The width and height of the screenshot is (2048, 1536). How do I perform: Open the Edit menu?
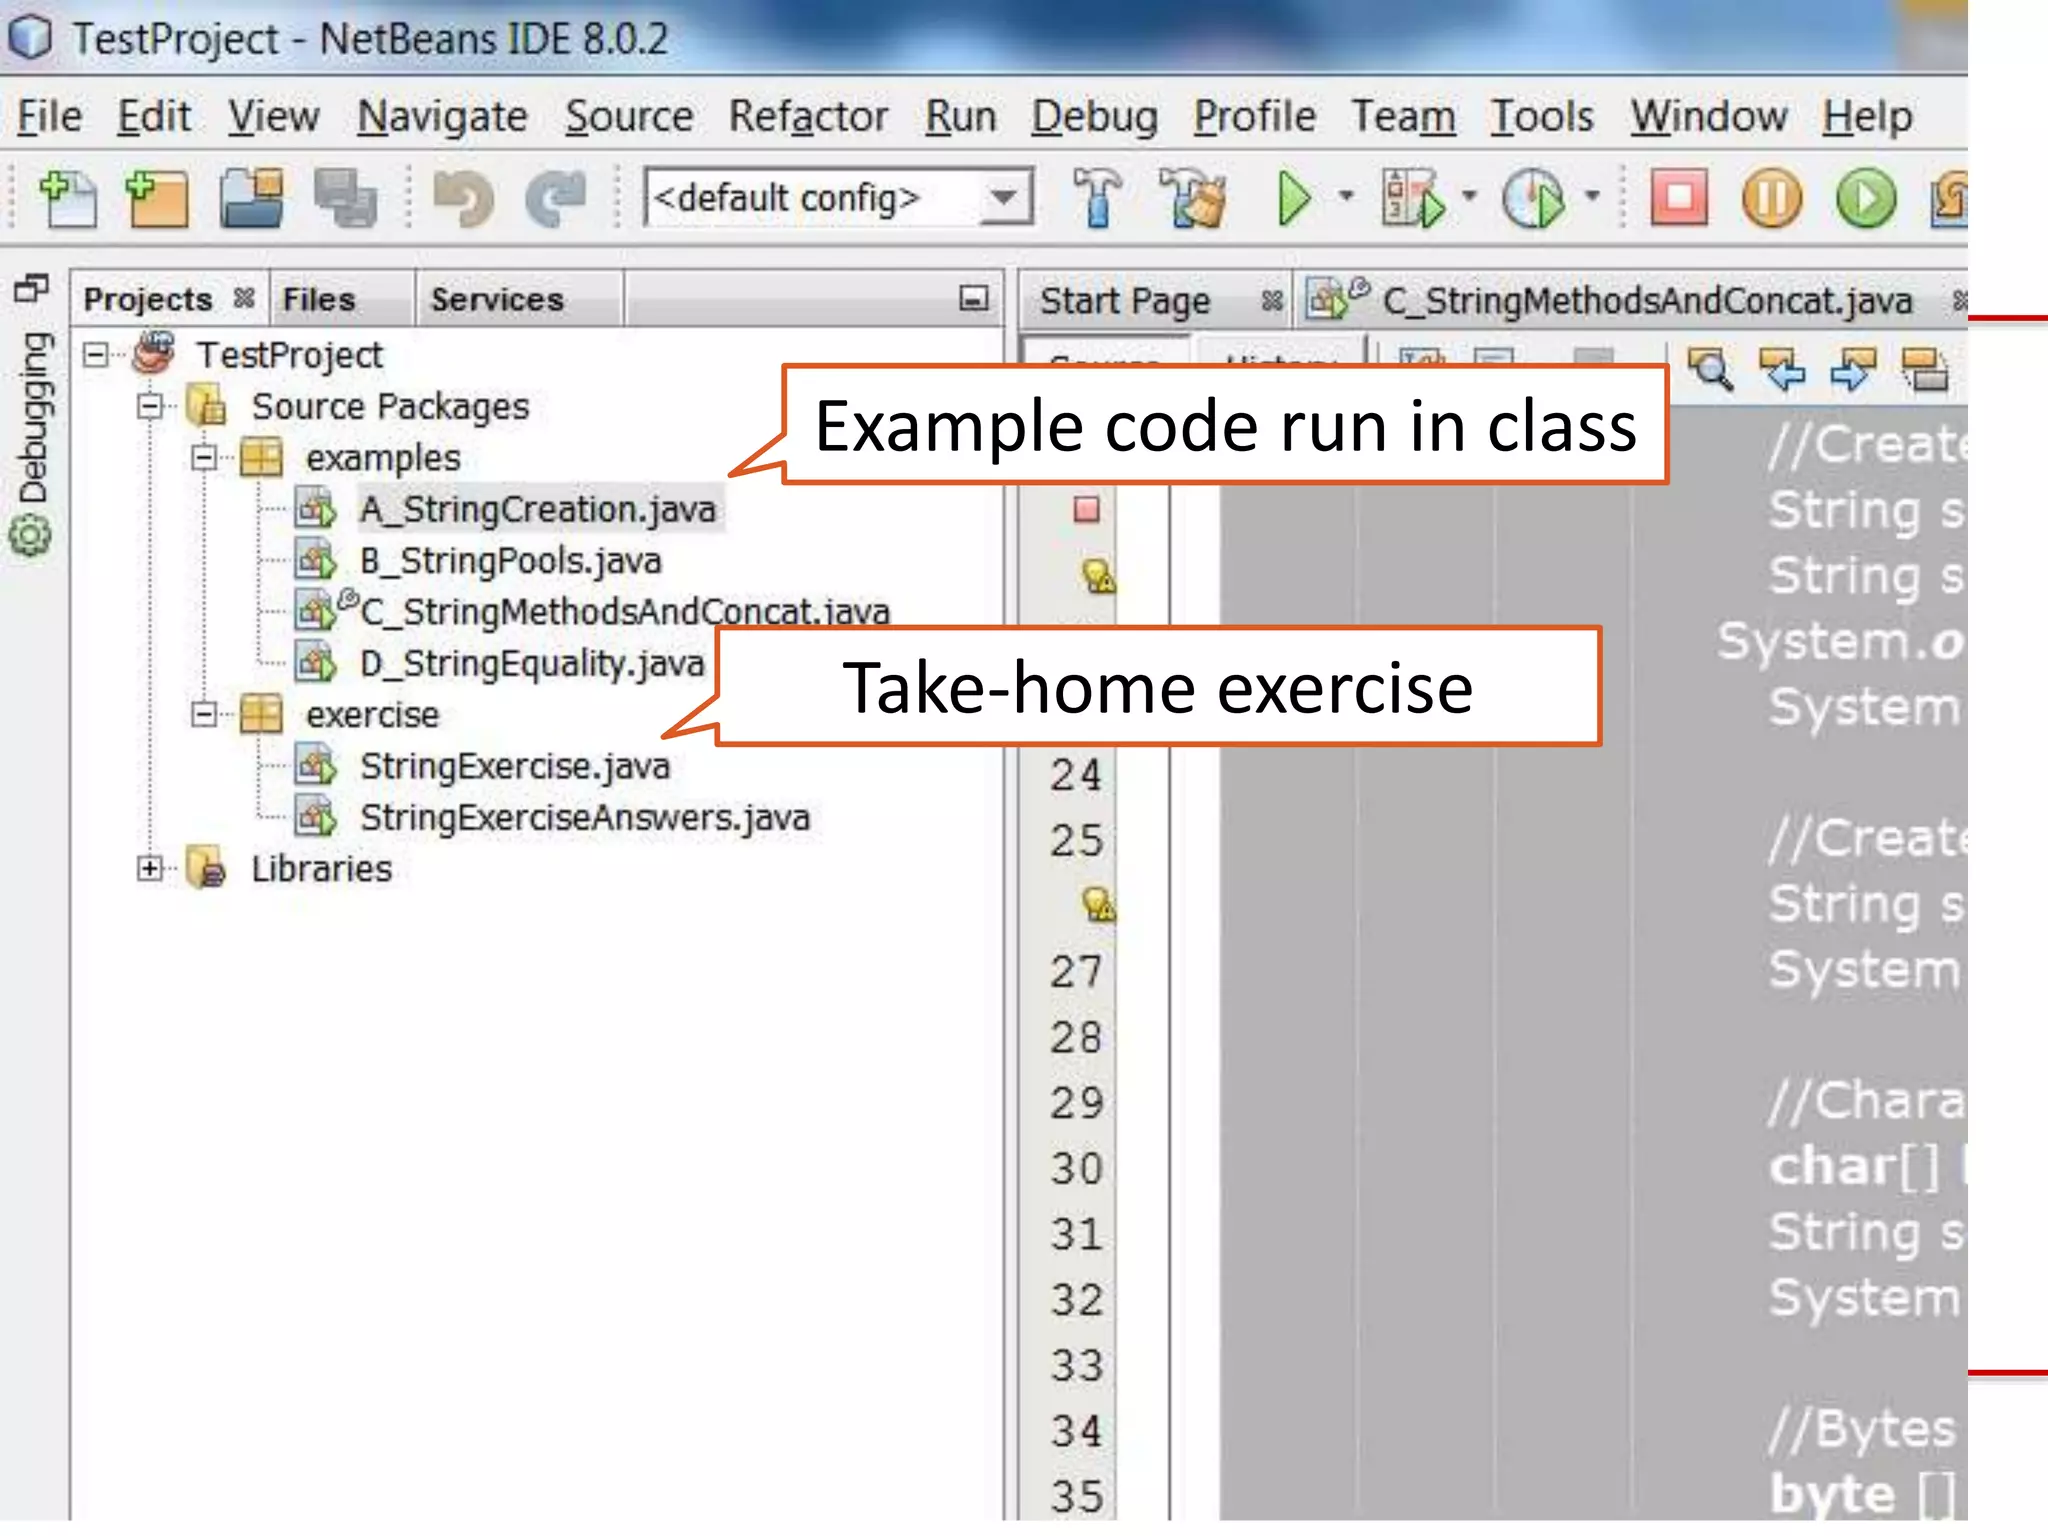(153, 116)
